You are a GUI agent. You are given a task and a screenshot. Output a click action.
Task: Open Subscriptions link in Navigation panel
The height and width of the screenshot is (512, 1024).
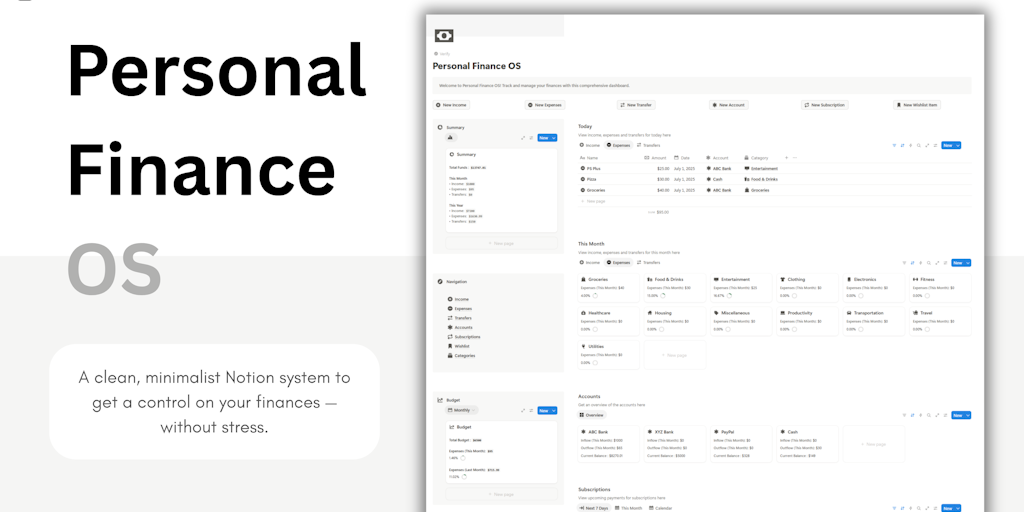point(464,337)
